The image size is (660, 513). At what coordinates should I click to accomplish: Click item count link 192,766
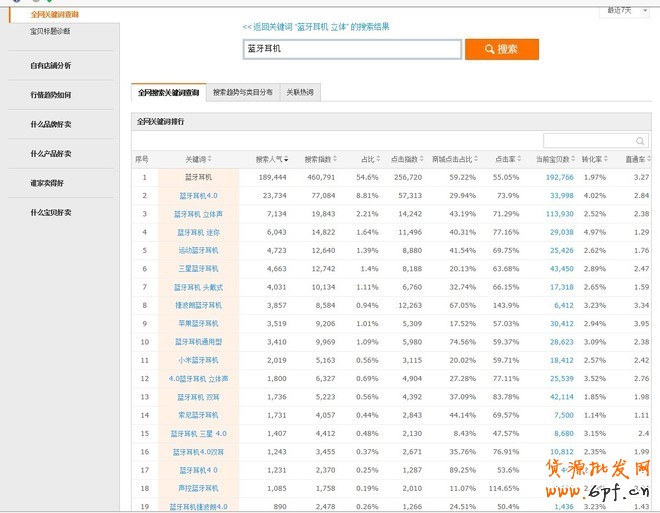[559, 177]
